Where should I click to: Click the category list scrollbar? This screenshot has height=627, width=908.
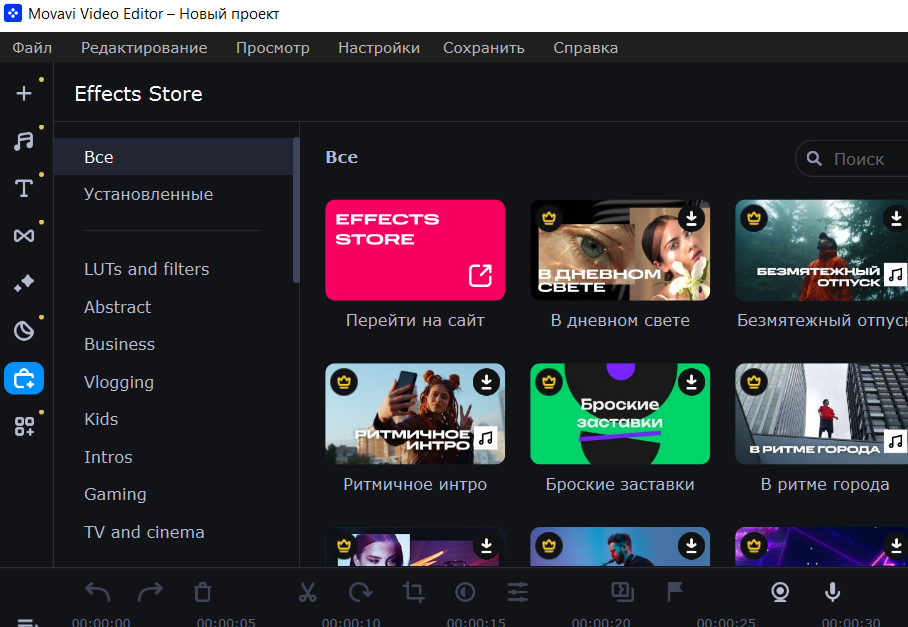[296, 210]
